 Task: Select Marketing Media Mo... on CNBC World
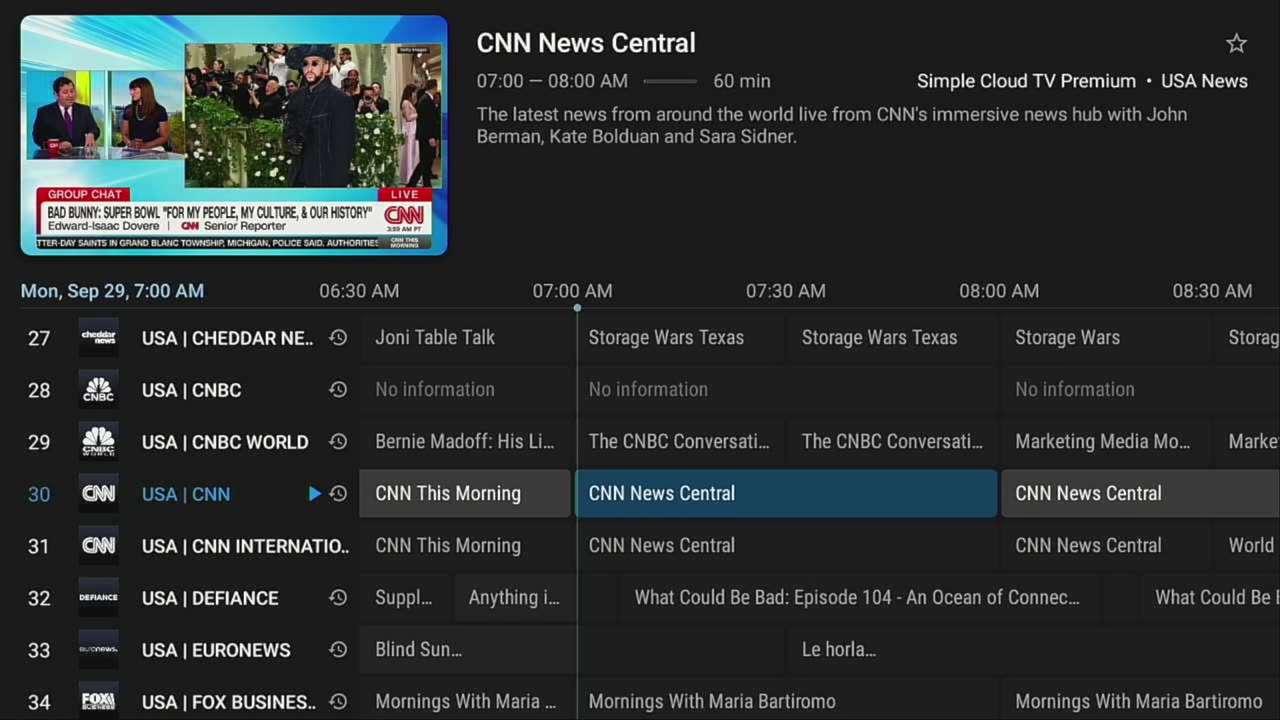(x=1104, y=442)
